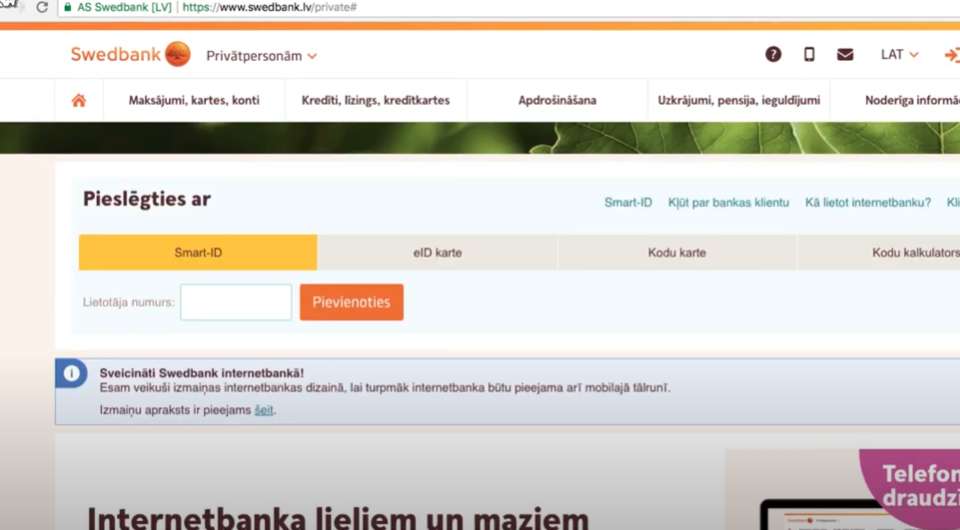
Task: Expand the Privātpersonām dropdown
Action: [261, 56]
